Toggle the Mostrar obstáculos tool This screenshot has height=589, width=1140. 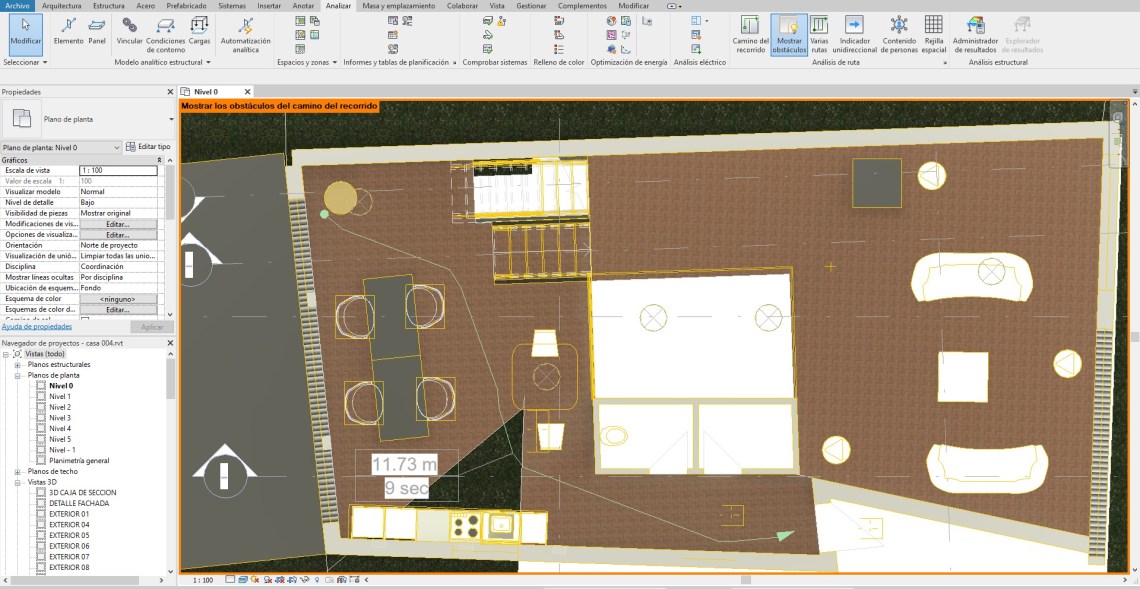pyautogui.click(x=789, y=33)
